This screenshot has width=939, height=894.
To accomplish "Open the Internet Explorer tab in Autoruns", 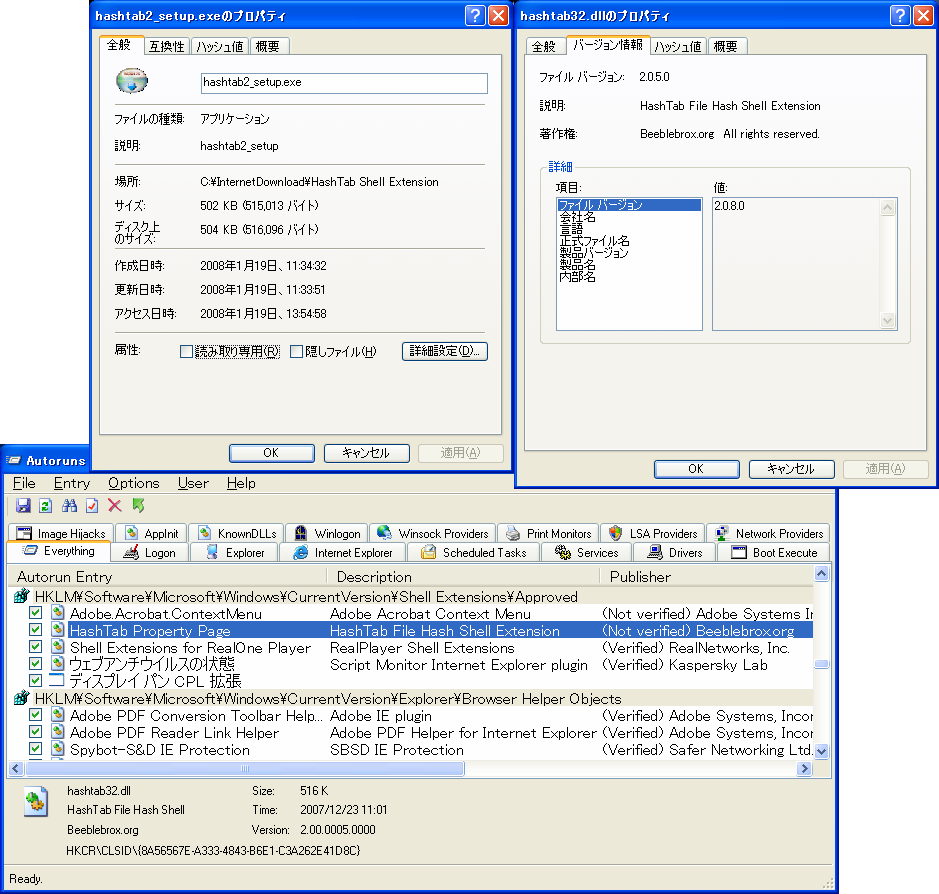I will (343, 553).
